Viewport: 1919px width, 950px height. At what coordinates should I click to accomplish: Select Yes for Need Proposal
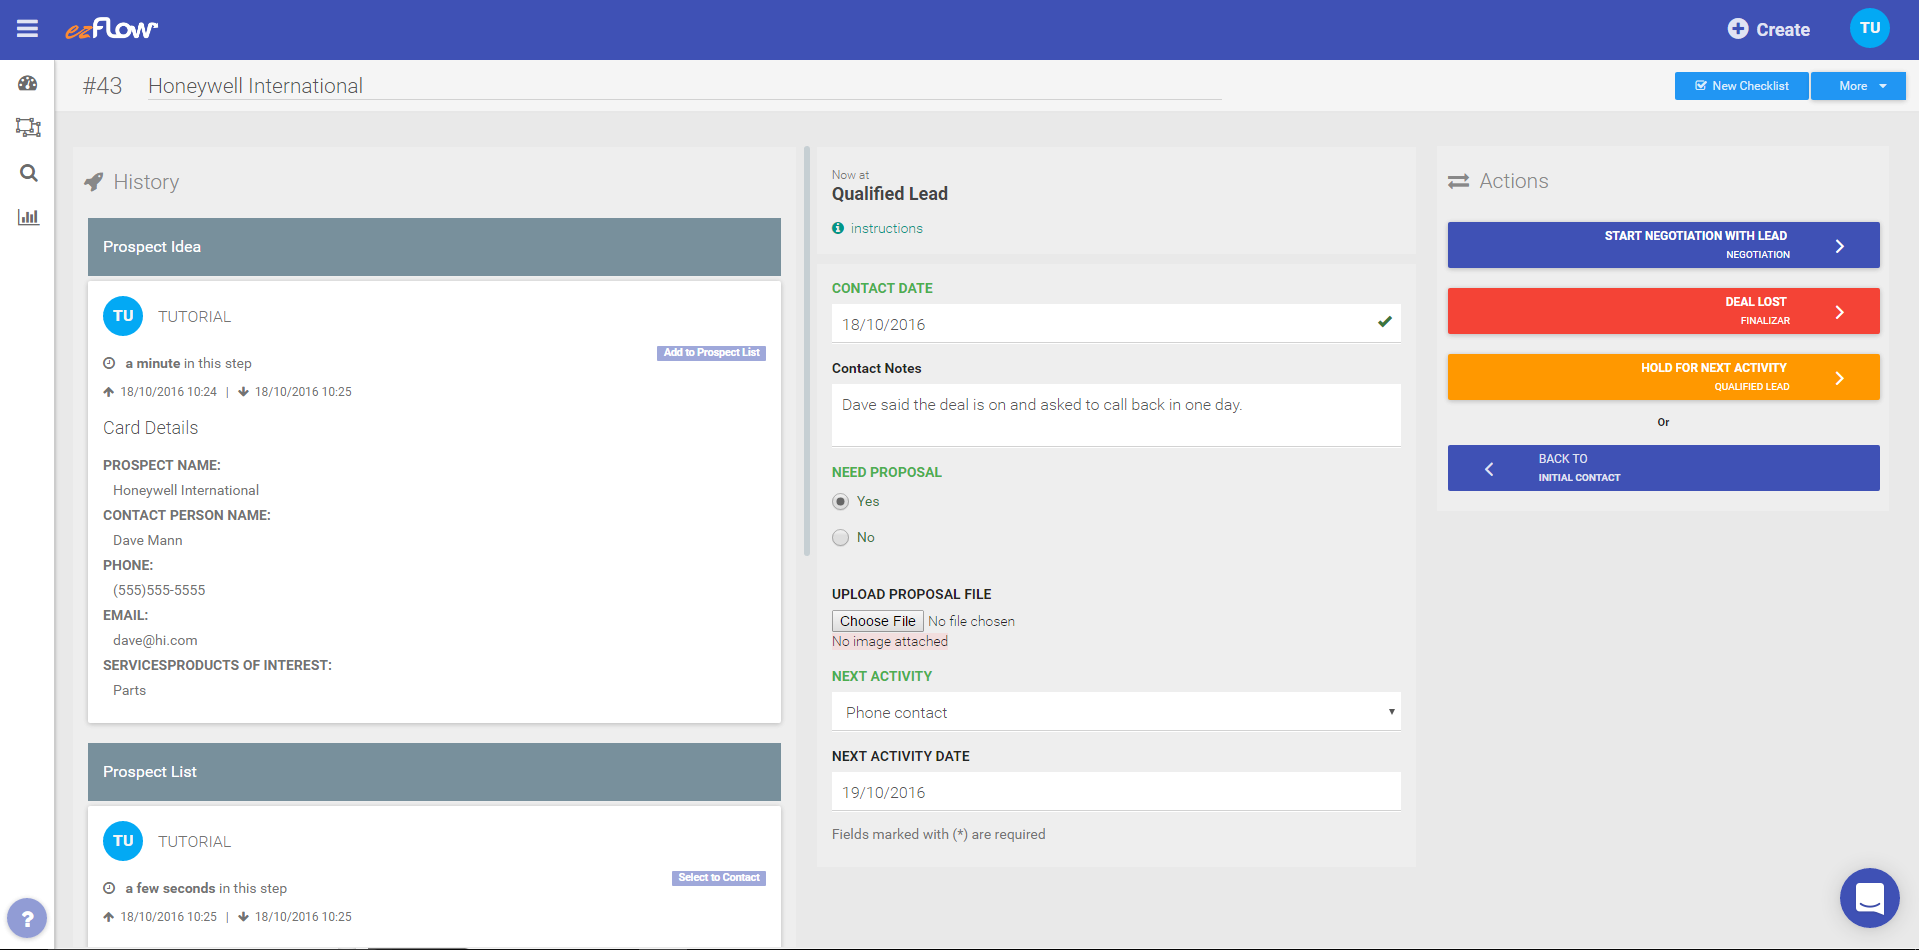(x=840, y=501)
